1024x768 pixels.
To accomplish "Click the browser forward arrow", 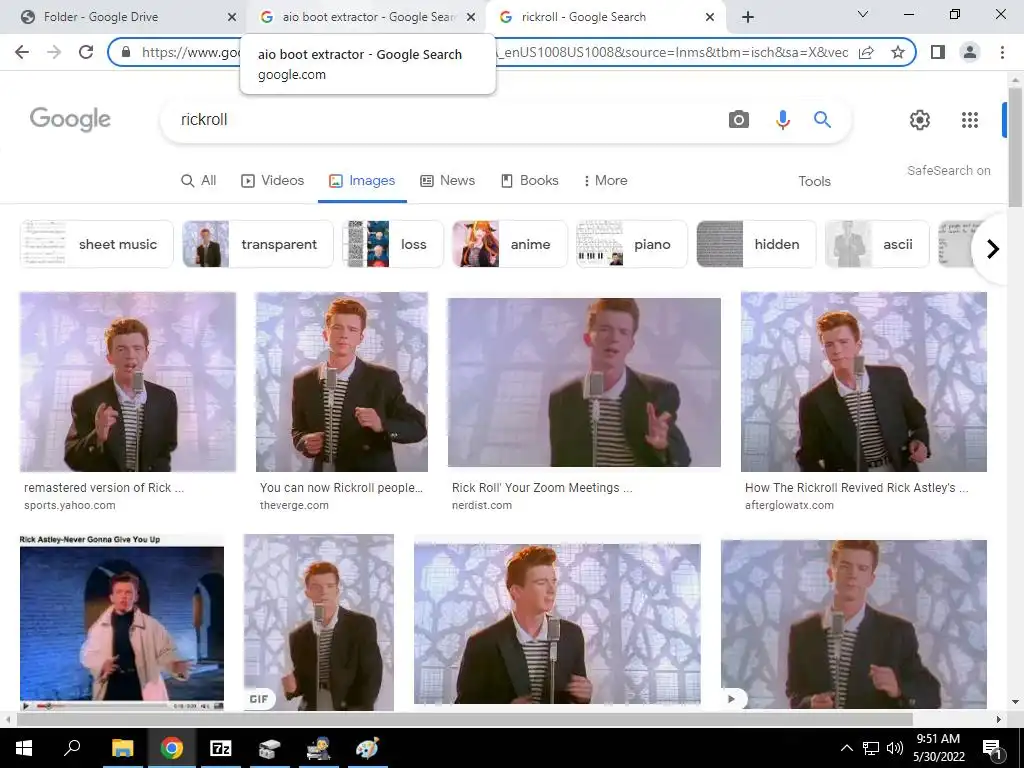I will [54, 52].
